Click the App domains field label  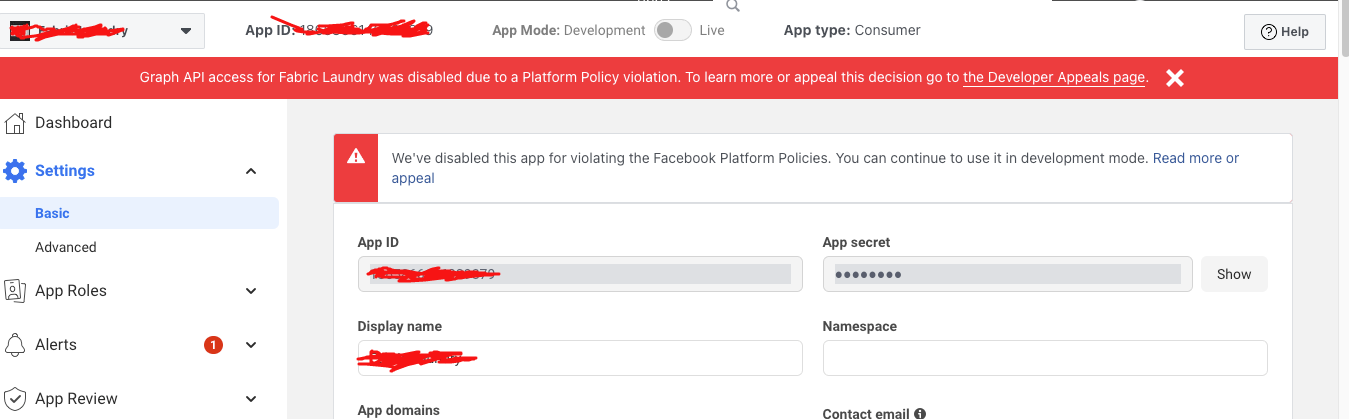click(398, 410)
